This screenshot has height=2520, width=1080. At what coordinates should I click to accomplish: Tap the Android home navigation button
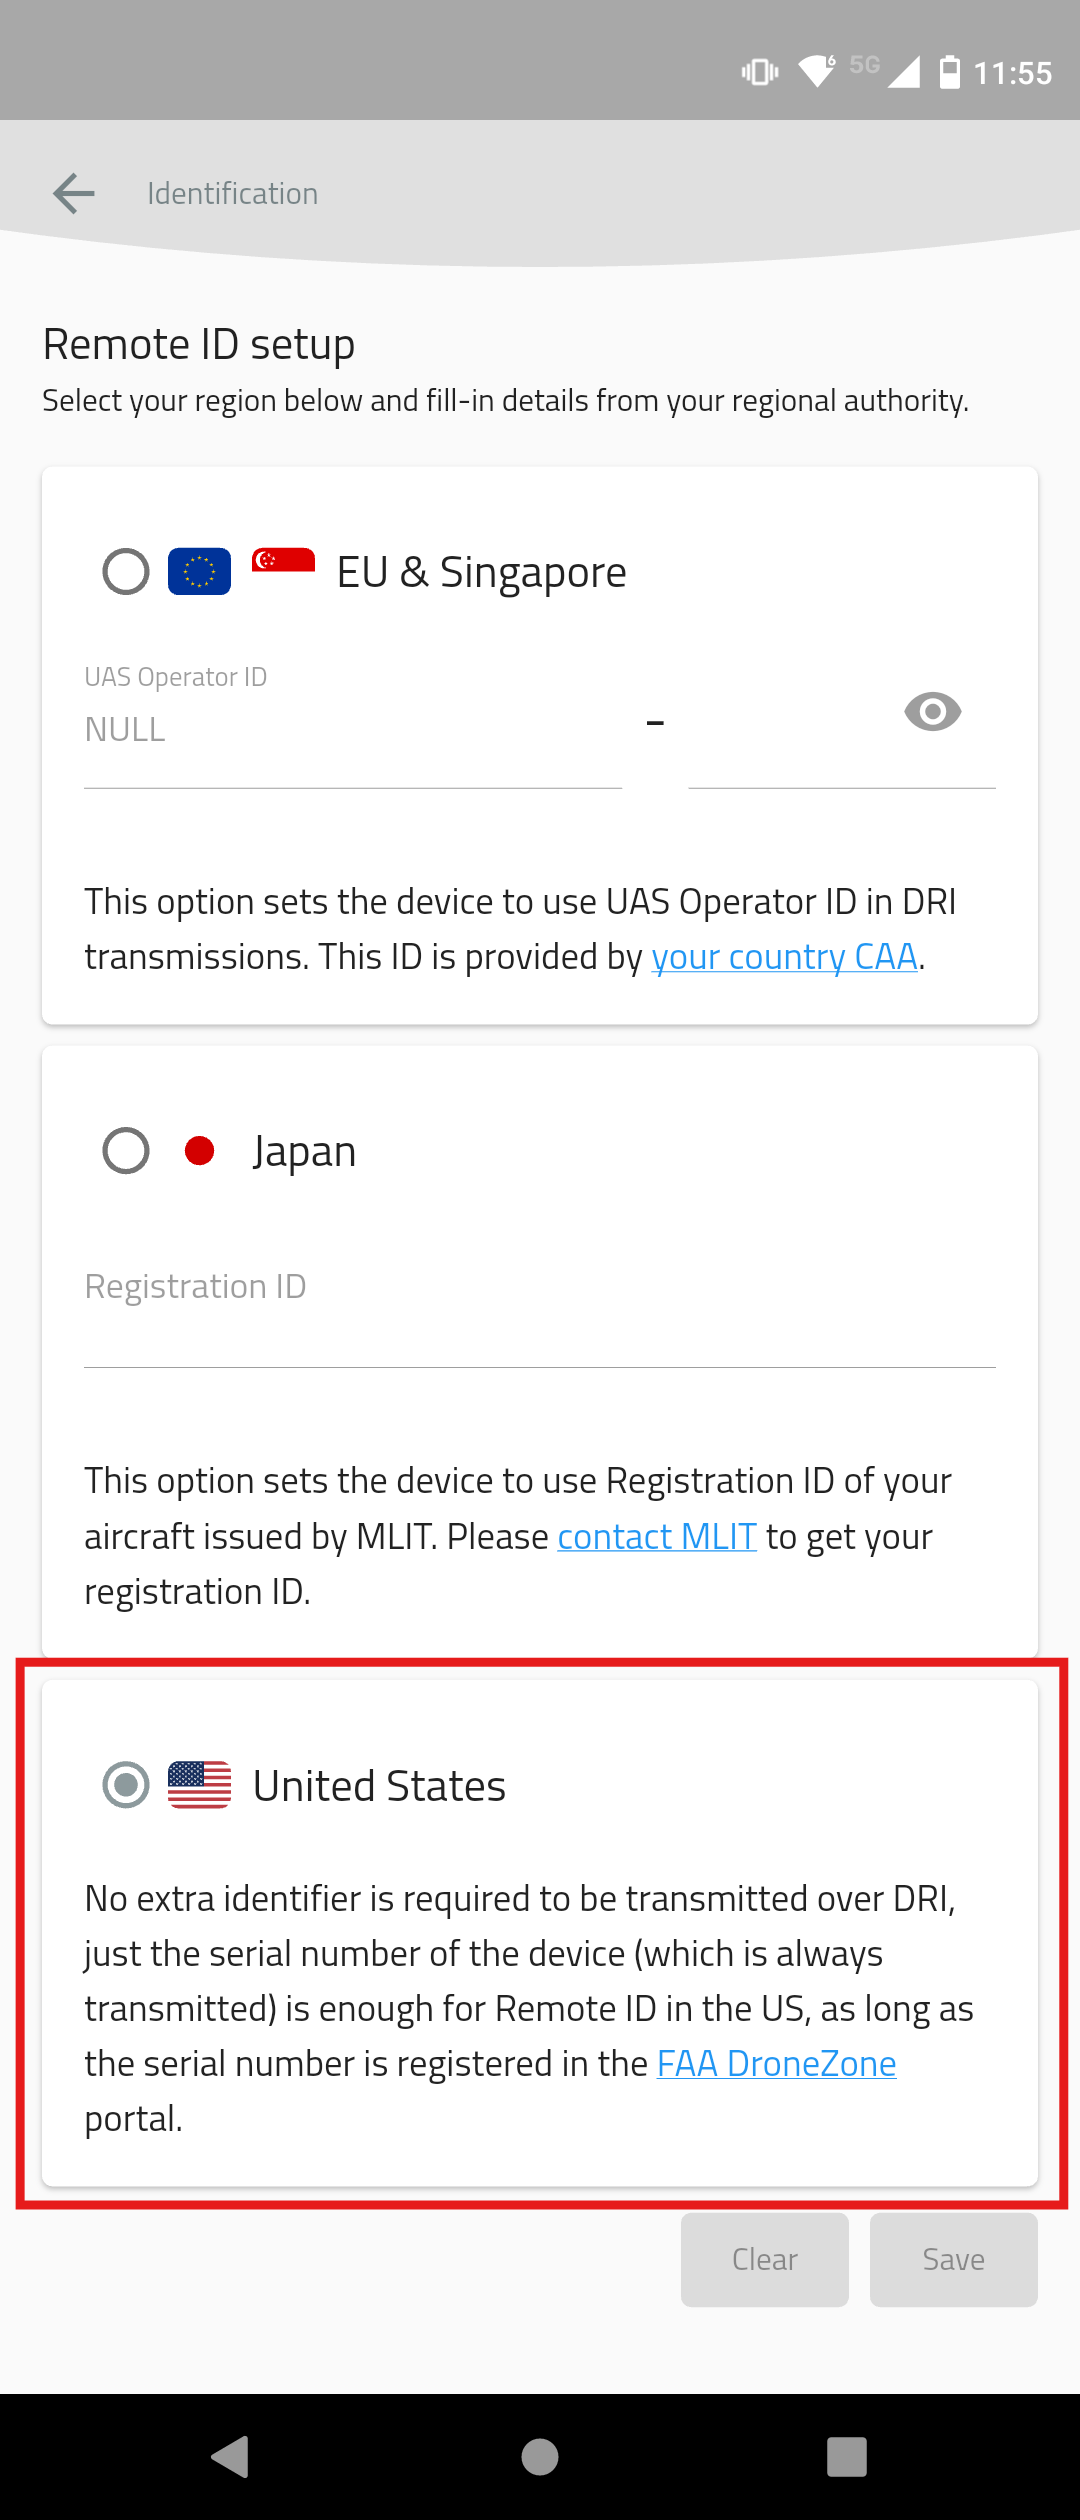(540, 2457)
